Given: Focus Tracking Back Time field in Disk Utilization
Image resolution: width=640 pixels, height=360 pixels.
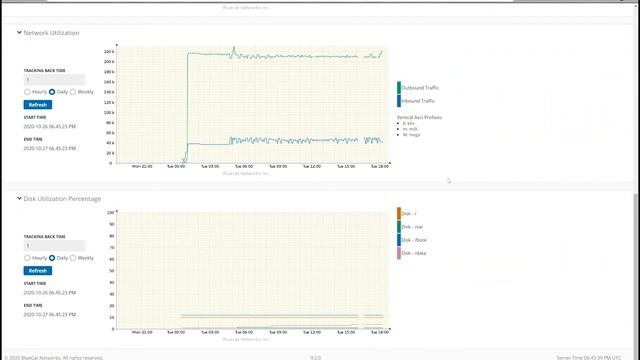Looking at the screenshot, I should [x=54, y=246].
